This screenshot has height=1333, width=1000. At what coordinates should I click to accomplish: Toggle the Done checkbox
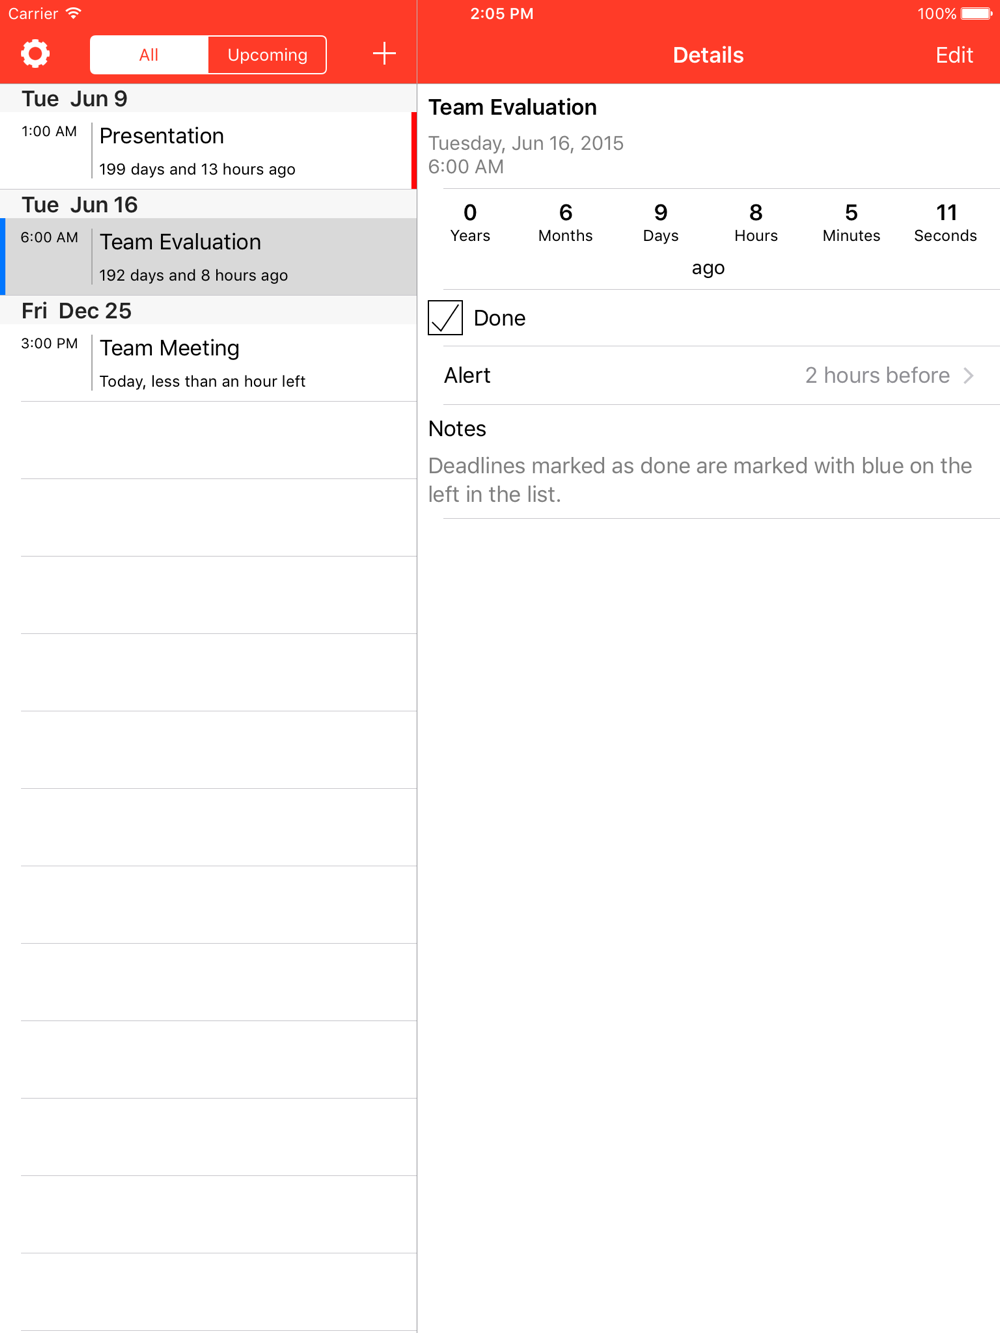(445, 318)
